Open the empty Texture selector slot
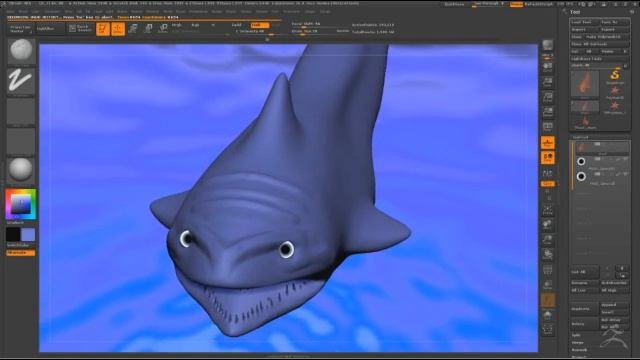This screenshot has width=640, height=360. 21,141
